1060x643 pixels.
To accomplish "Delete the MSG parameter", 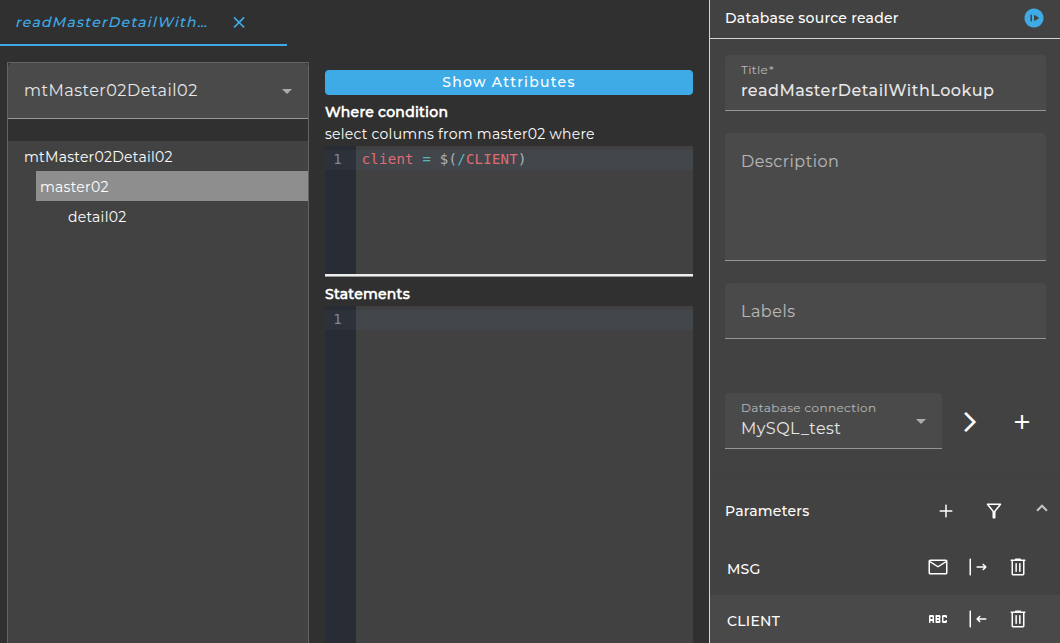I will [1018, 567].
